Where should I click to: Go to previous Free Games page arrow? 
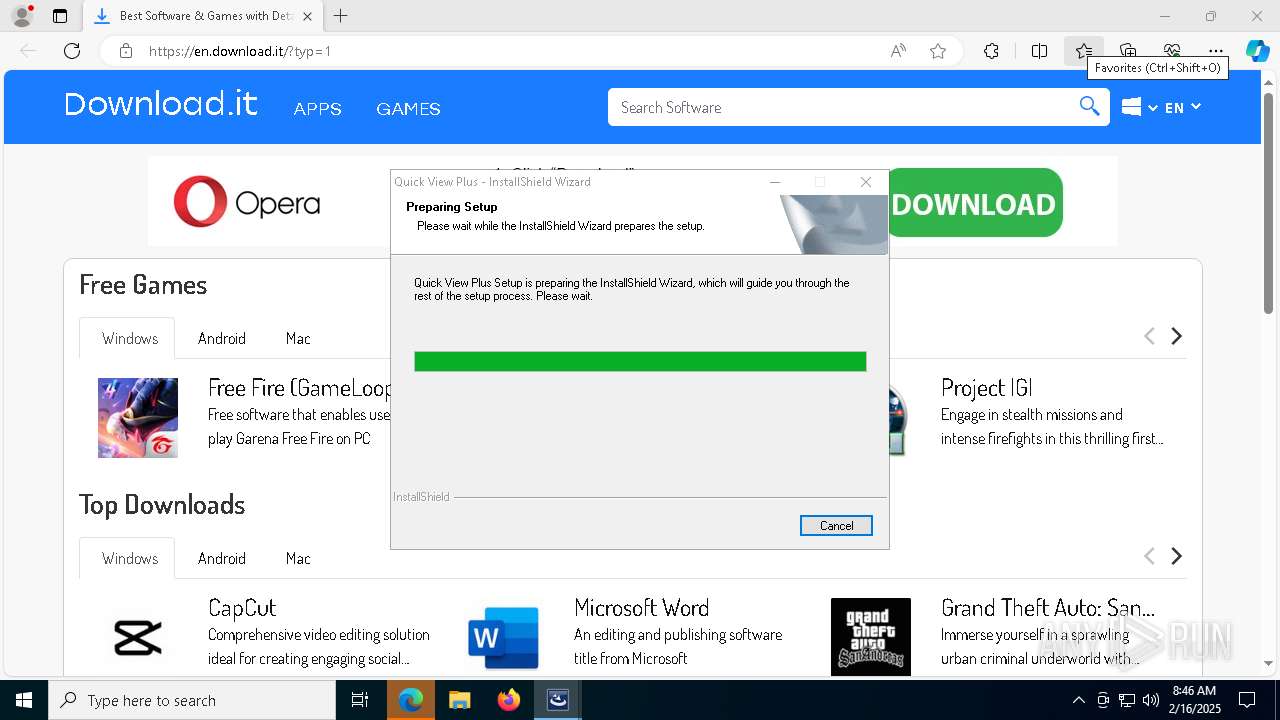(x=1149, y=336)
